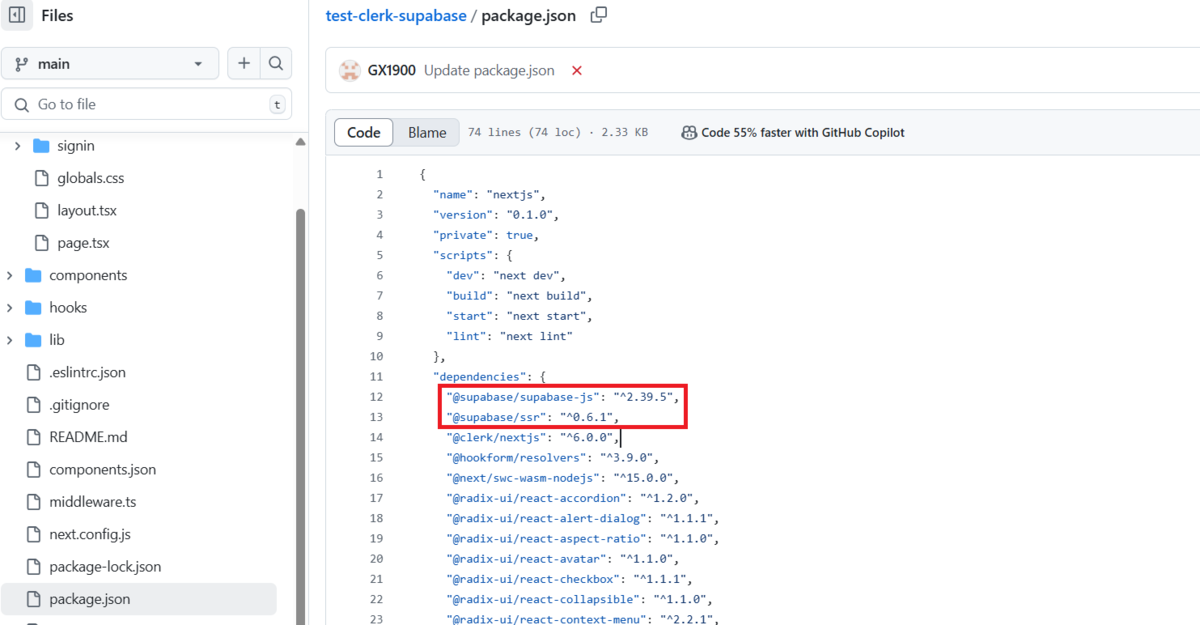Click the file icon beside middleware.ts
Image resolution: width=1200 pixels, height=625 pixels.
click(33, 502)
